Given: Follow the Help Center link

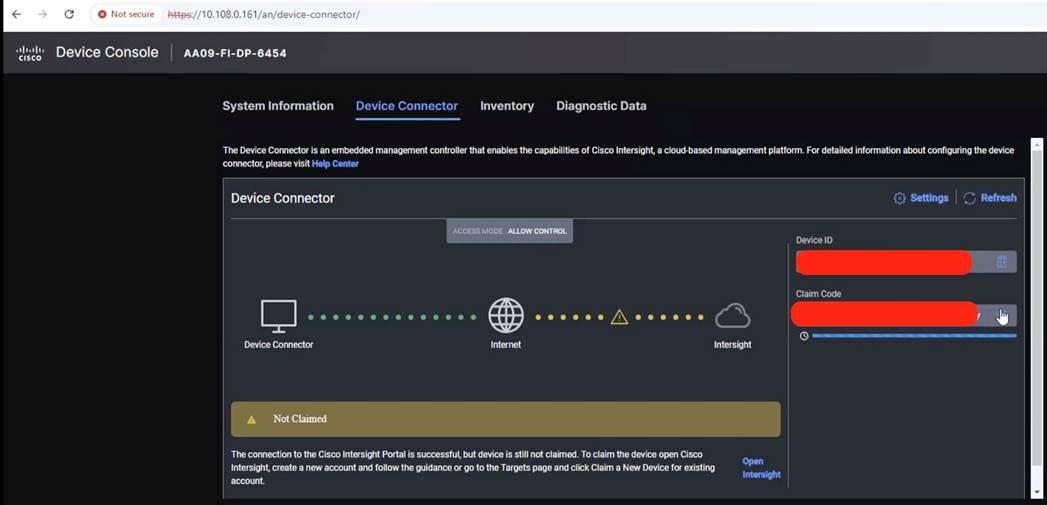Looking at the screenshot, I should tap(335, 164).
